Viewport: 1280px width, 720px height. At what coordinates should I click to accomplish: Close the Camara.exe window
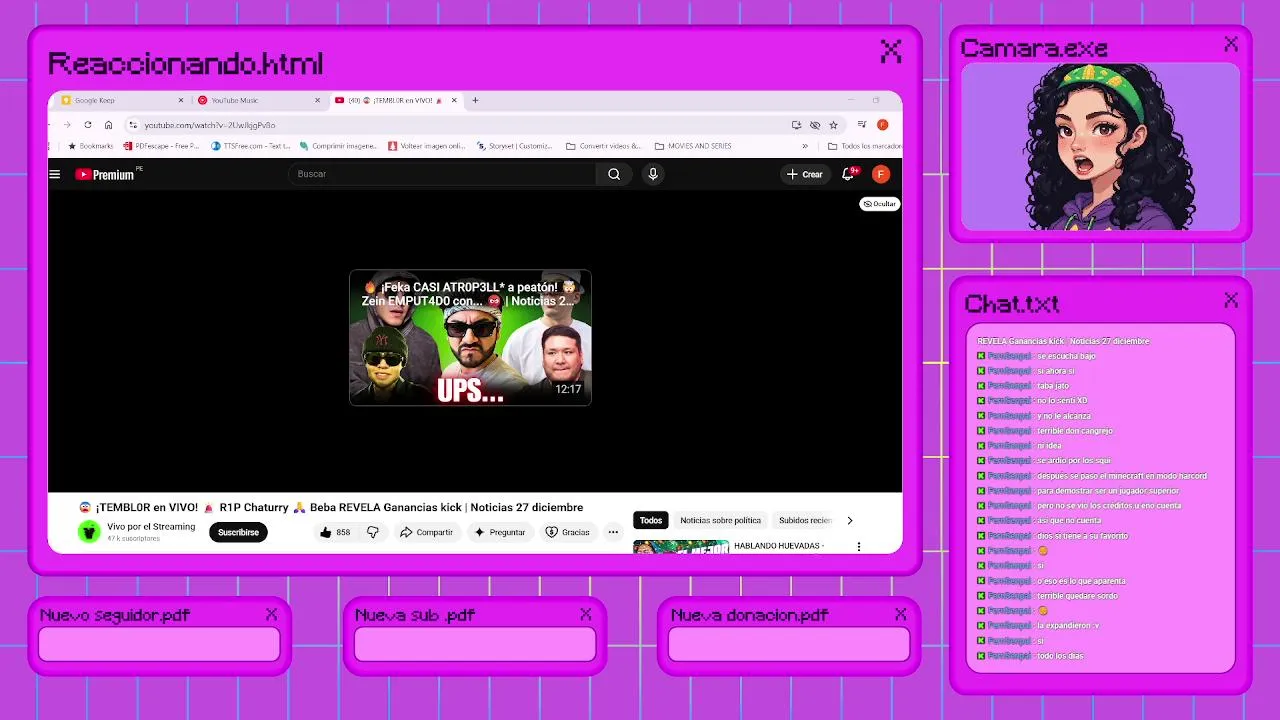pyautogui.click(x=1231, y=44)
